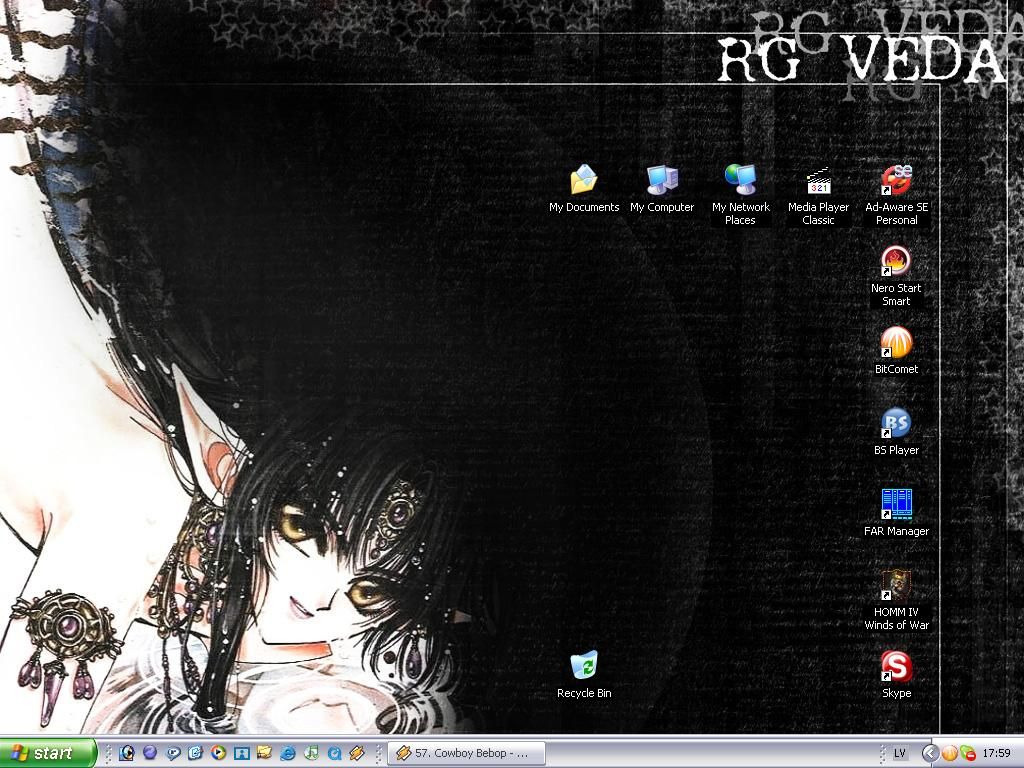
Task: Open the Start menu
Action: click(x=48, y=753)
